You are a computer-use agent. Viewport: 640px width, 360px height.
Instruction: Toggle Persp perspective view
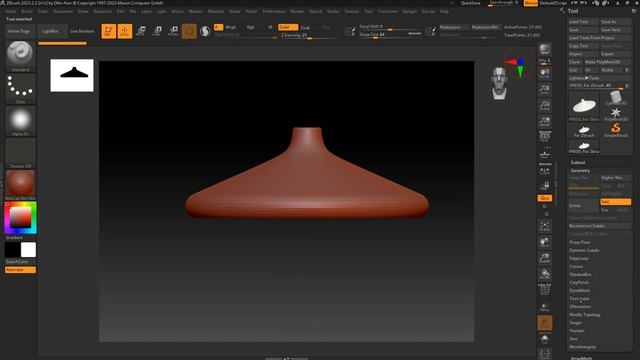(x=544, y=137)
